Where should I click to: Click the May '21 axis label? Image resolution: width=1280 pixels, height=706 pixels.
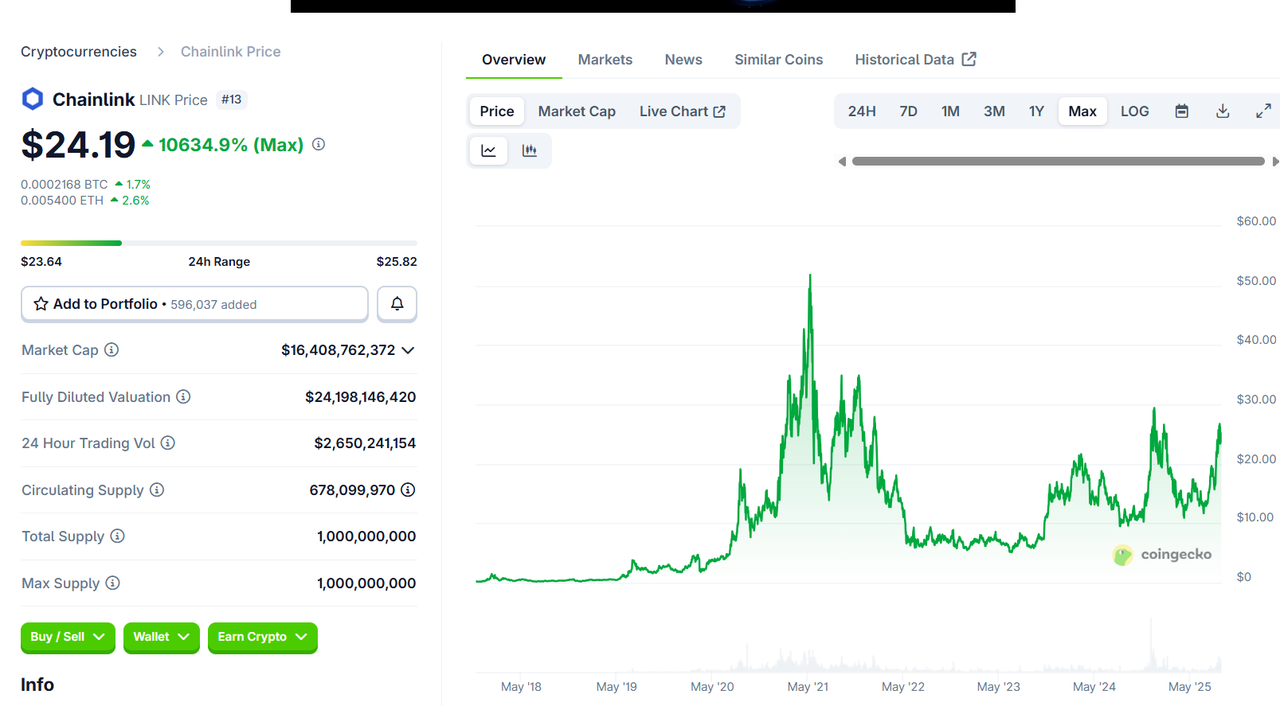pyautogui.click(x=808, y=687)
